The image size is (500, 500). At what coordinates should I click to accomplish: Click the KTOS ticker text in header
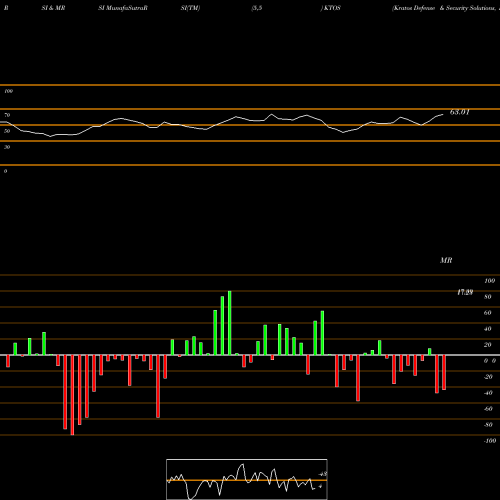(332, 8)
